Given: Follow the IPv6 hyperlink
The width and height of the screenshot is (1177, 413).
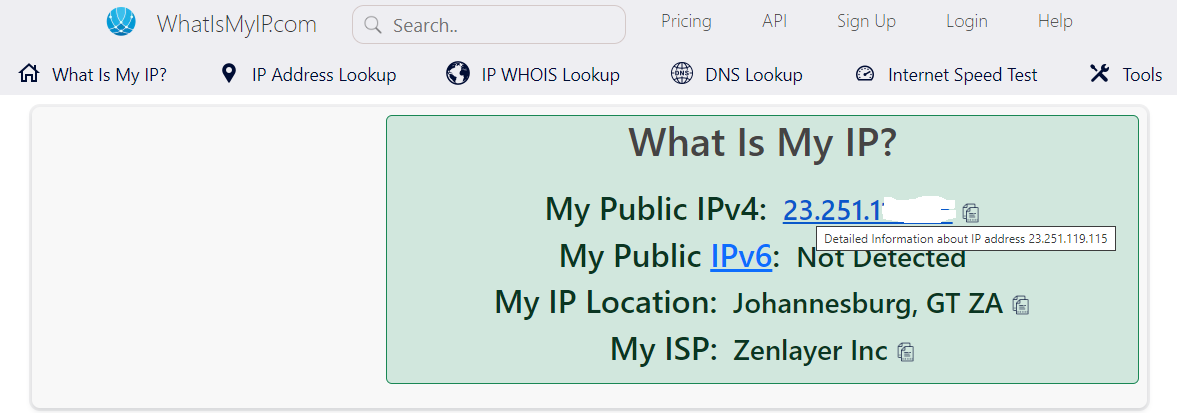Looking at the screenshot, I should pyautogui.click(x=741, y=257).
